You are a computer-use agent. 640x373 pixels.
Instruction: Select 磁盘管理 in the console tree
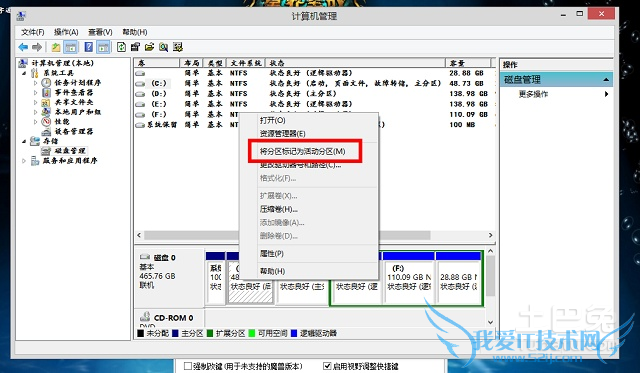coord(70,151)
